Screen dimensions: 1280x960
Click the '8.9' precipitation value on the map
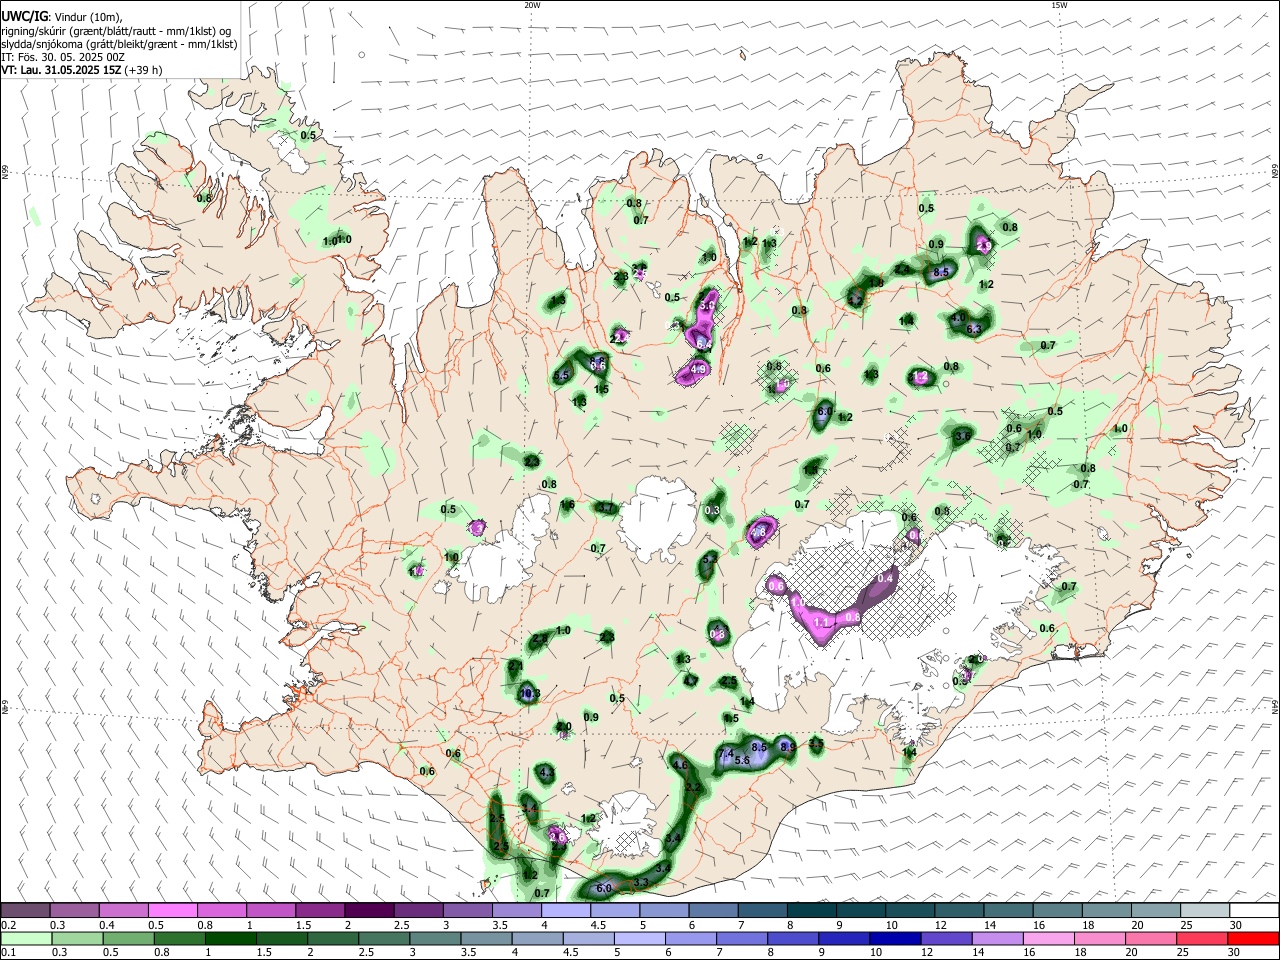point(788,746)
